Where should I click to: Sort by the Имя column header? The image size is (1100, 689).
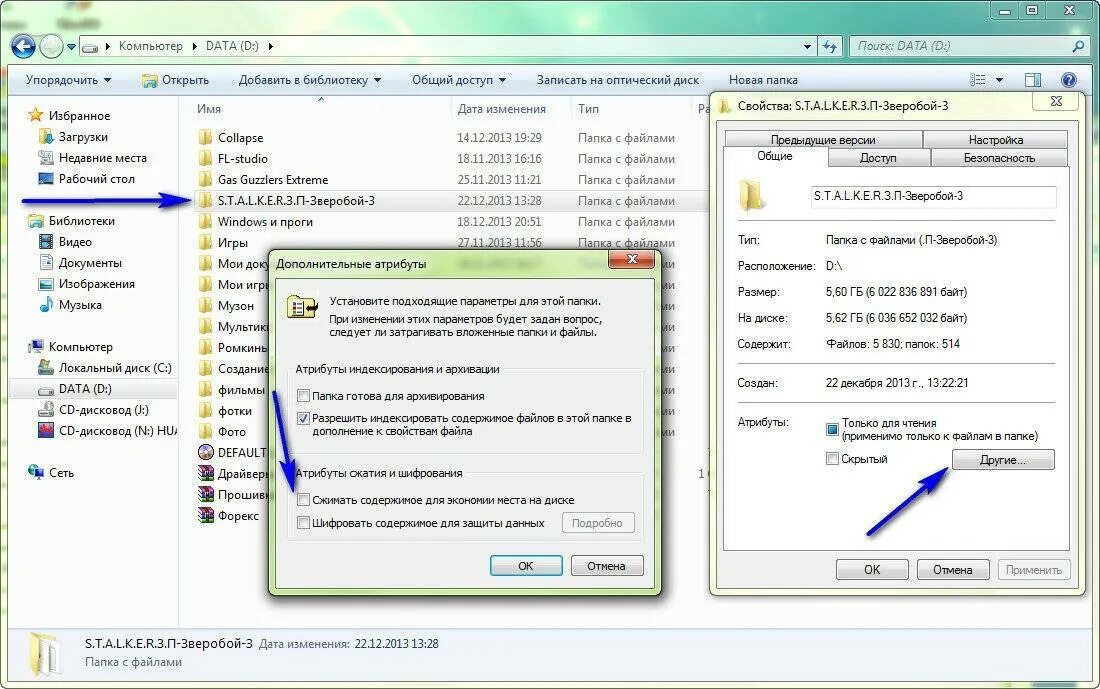click(209, 109)
